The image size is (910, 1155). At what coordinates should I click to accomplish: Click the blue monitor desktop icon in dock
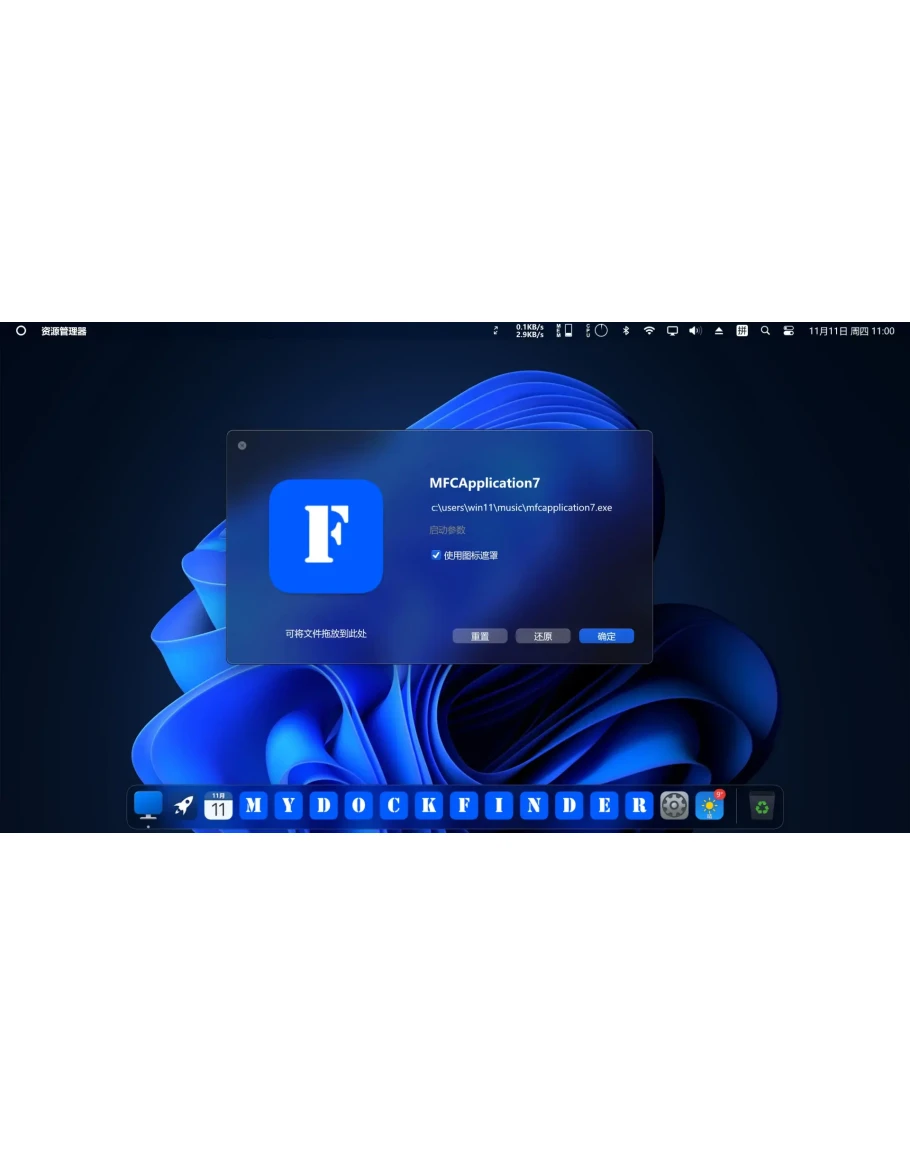pos(148,804)
